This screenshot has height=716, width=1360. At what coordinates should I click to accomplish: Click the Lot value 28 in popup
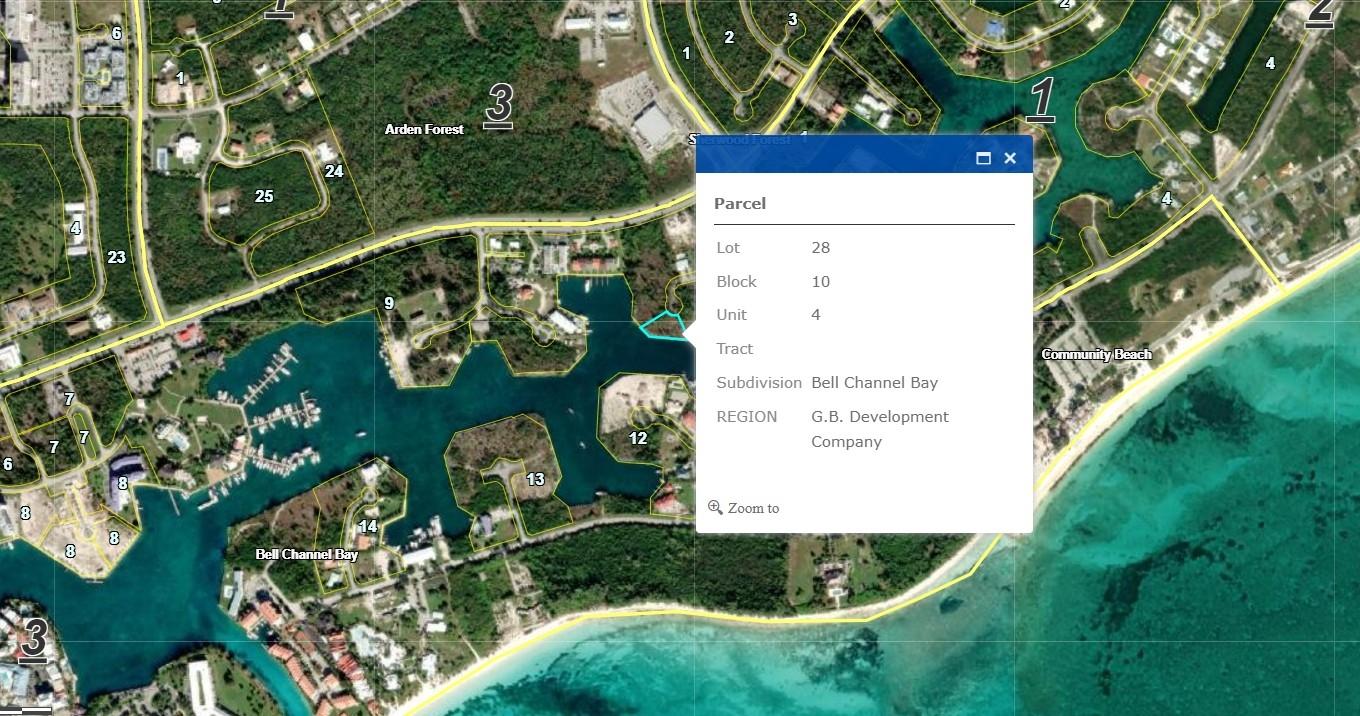click(x=820, y=247)
